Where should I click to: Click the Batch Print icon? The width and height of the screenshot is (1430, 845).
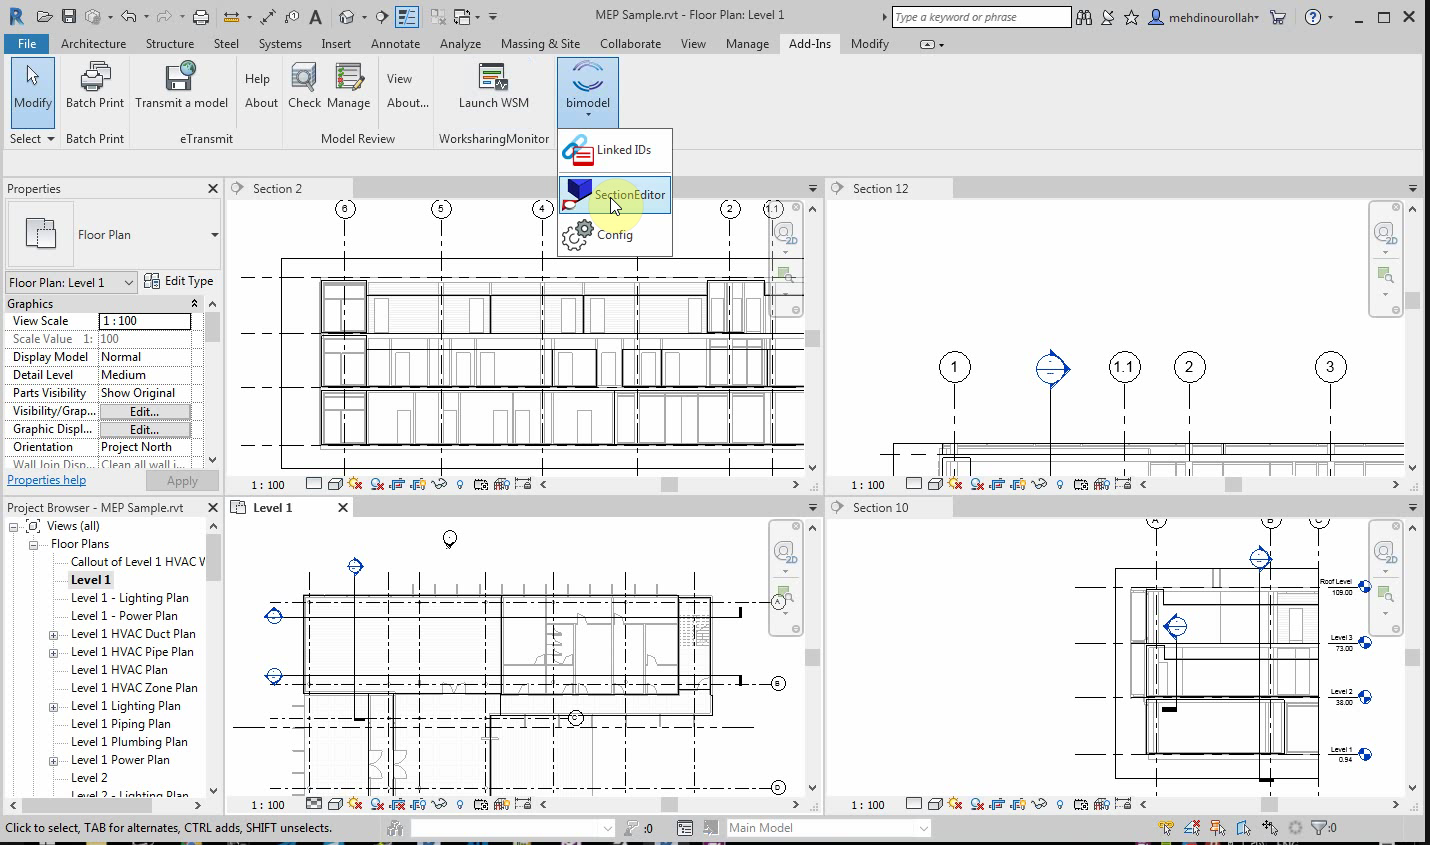pyautogui.click(x=95, y=78)
